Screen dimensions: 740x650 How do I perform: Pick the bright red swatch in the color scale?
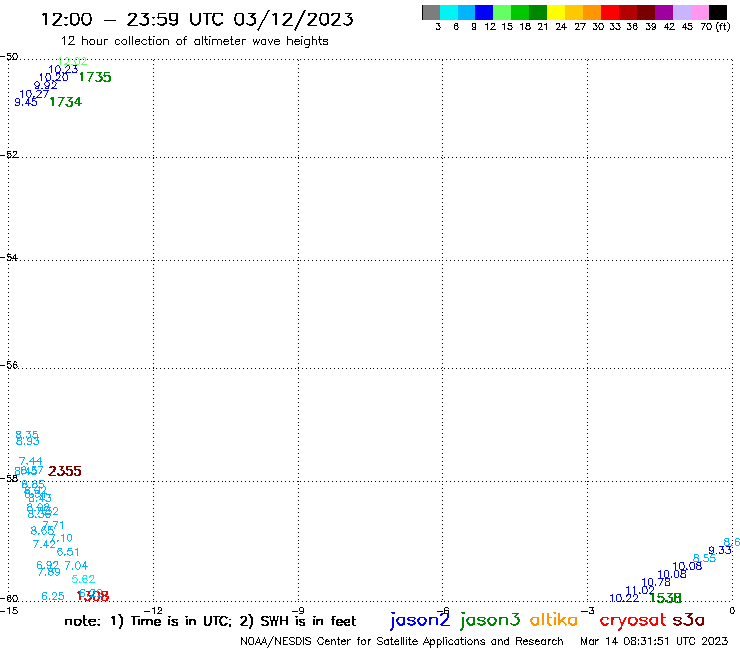(610, 12)
